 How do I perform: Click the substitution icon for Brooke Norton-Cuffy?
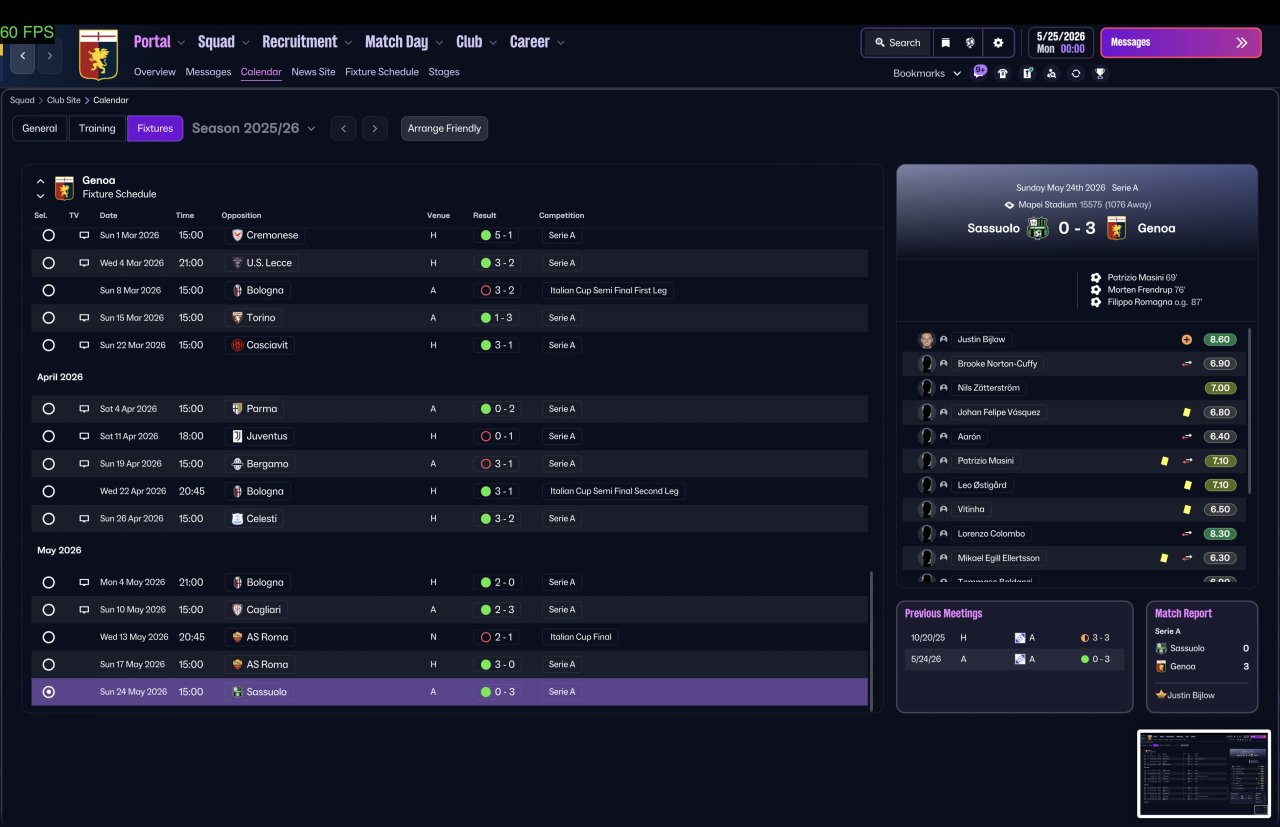1187,364
